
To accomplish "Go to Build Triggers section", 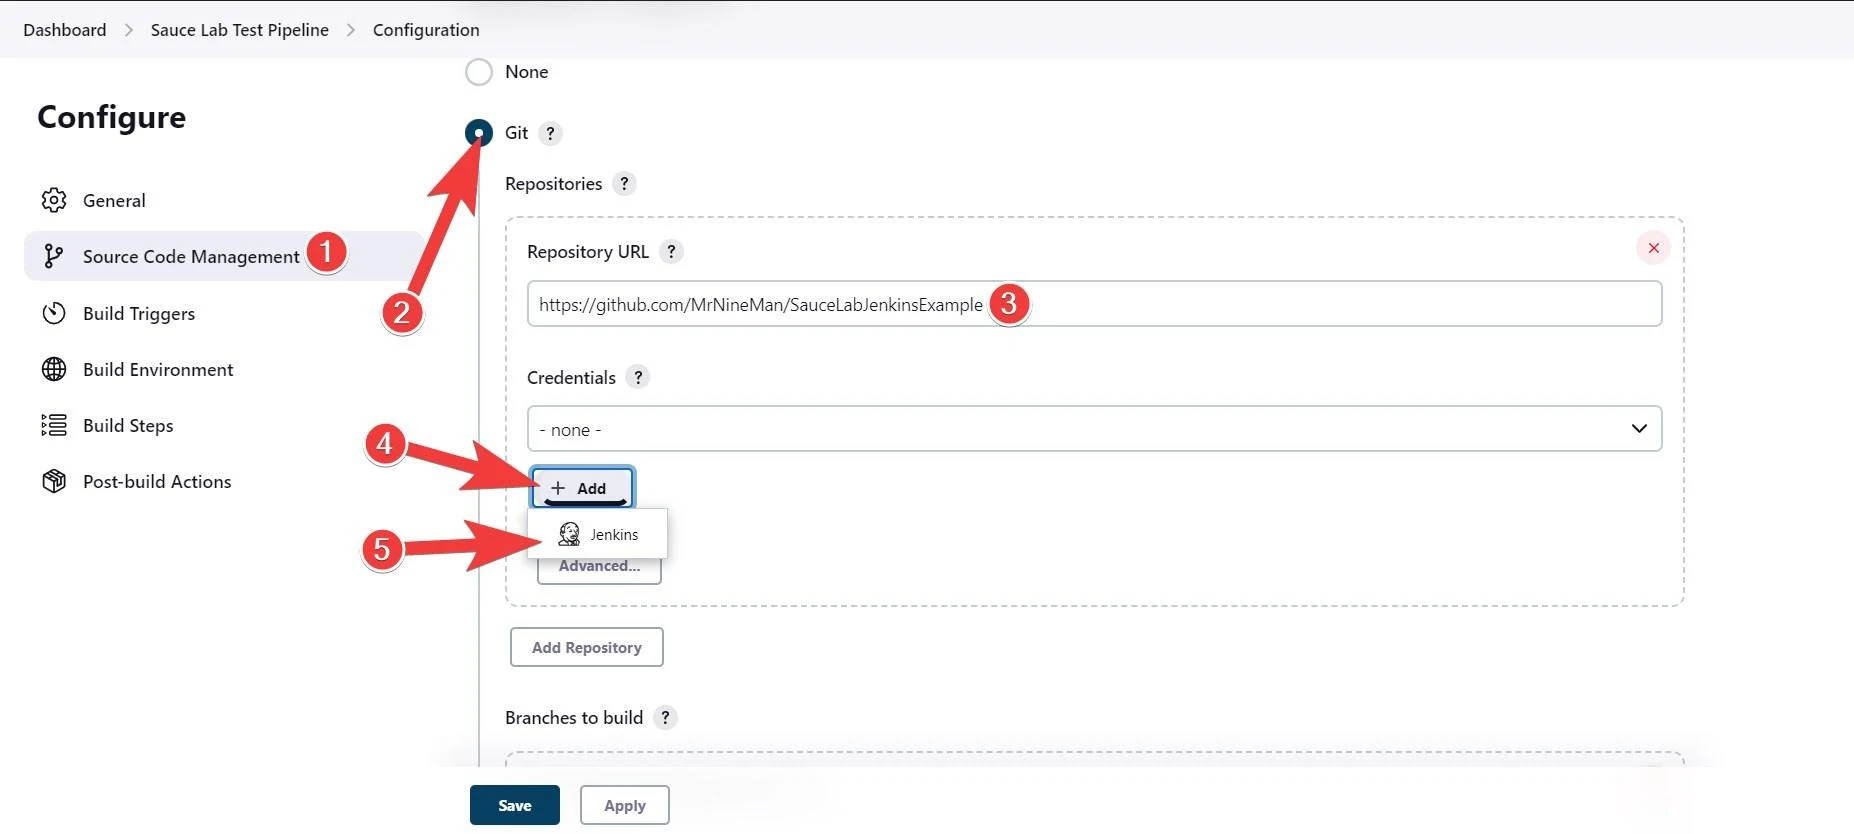I will 224,313.
